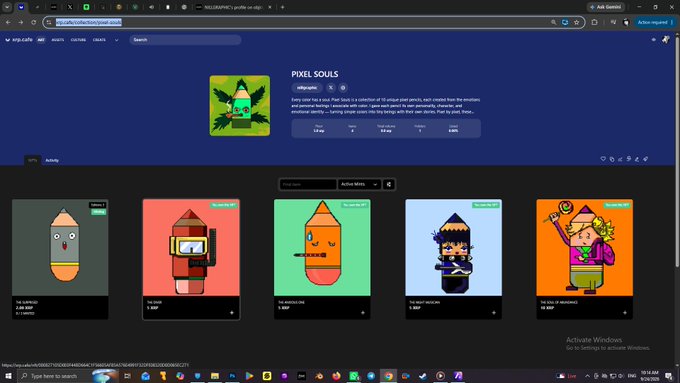Open The Night Musician NFT thumbnail

[454, 248]
